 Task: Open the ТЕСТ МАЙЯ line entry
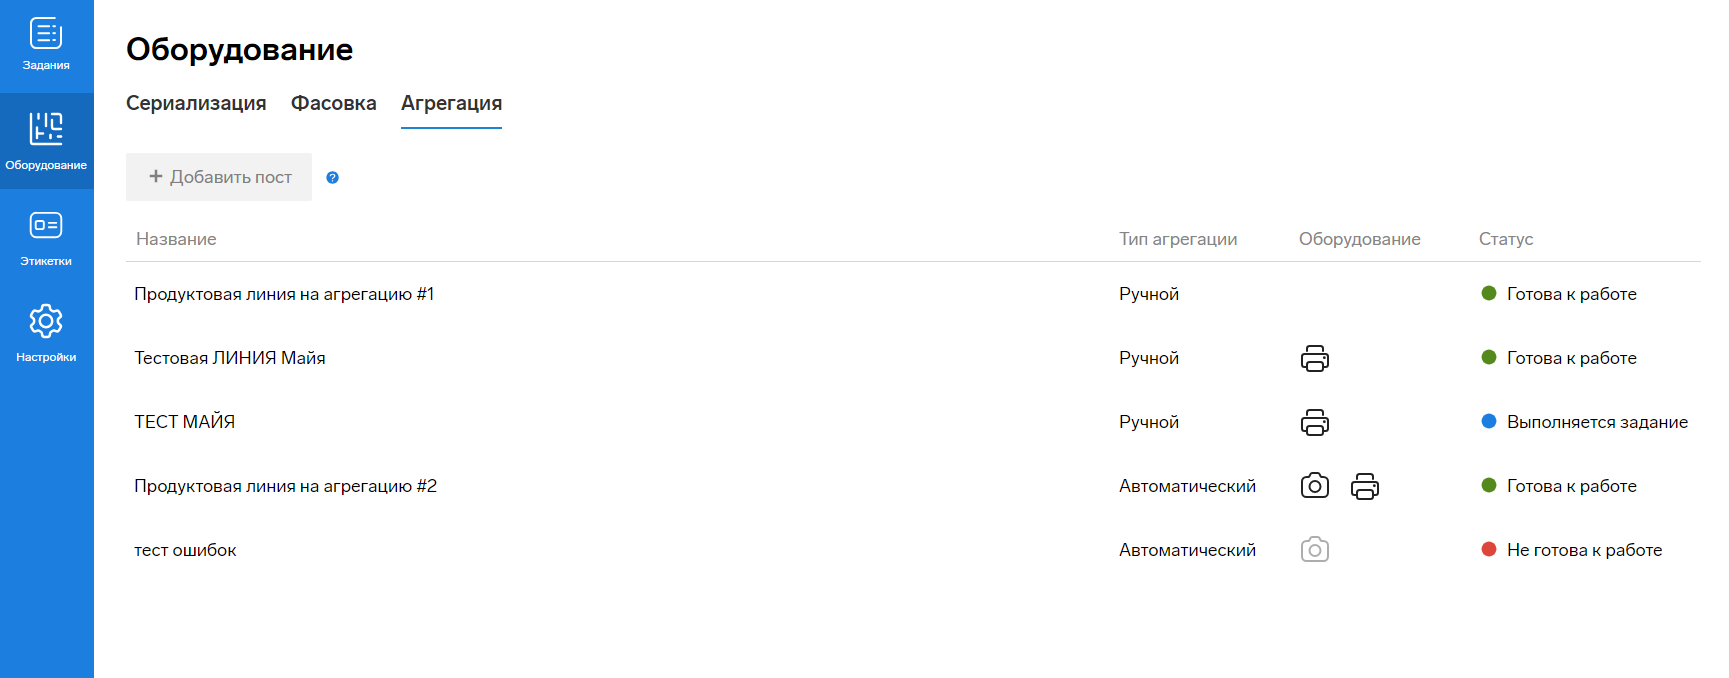pos(185,422)
